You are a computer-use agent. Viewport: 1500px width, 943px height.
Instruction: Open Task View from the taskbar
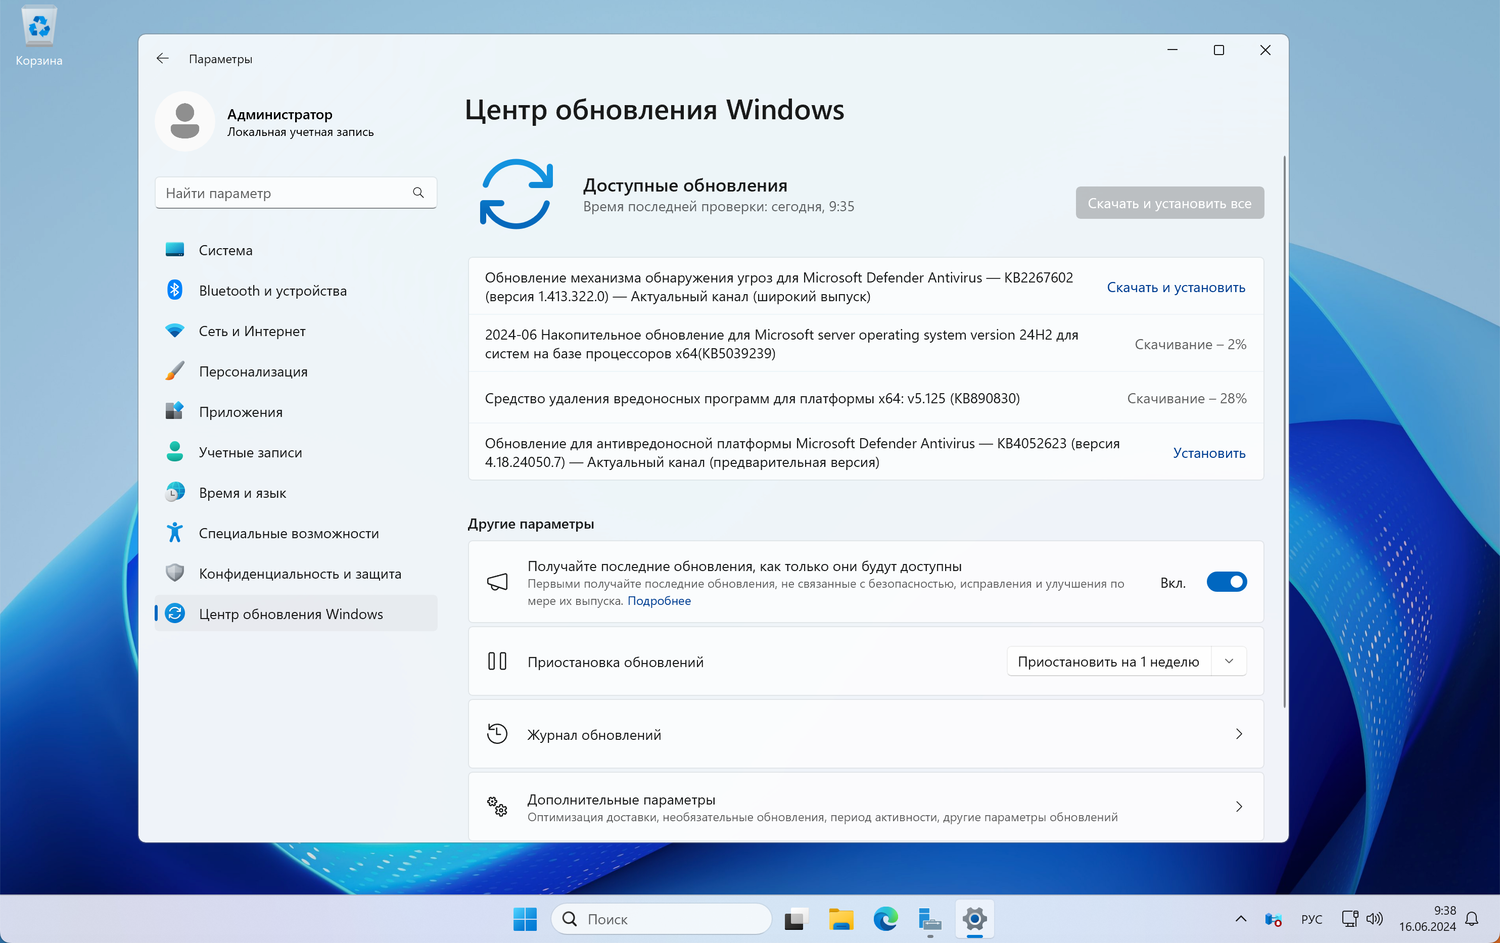click(796, 919)
